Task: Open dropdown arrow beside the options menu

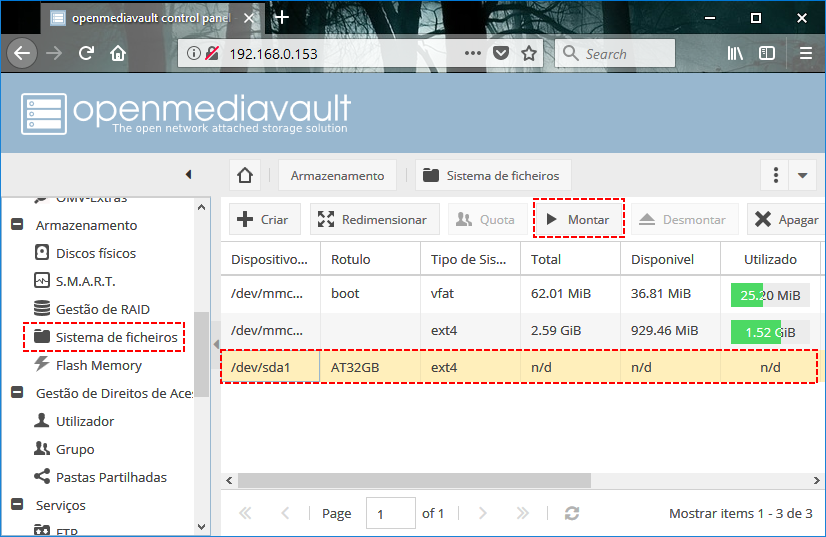Action: (803, 175)
